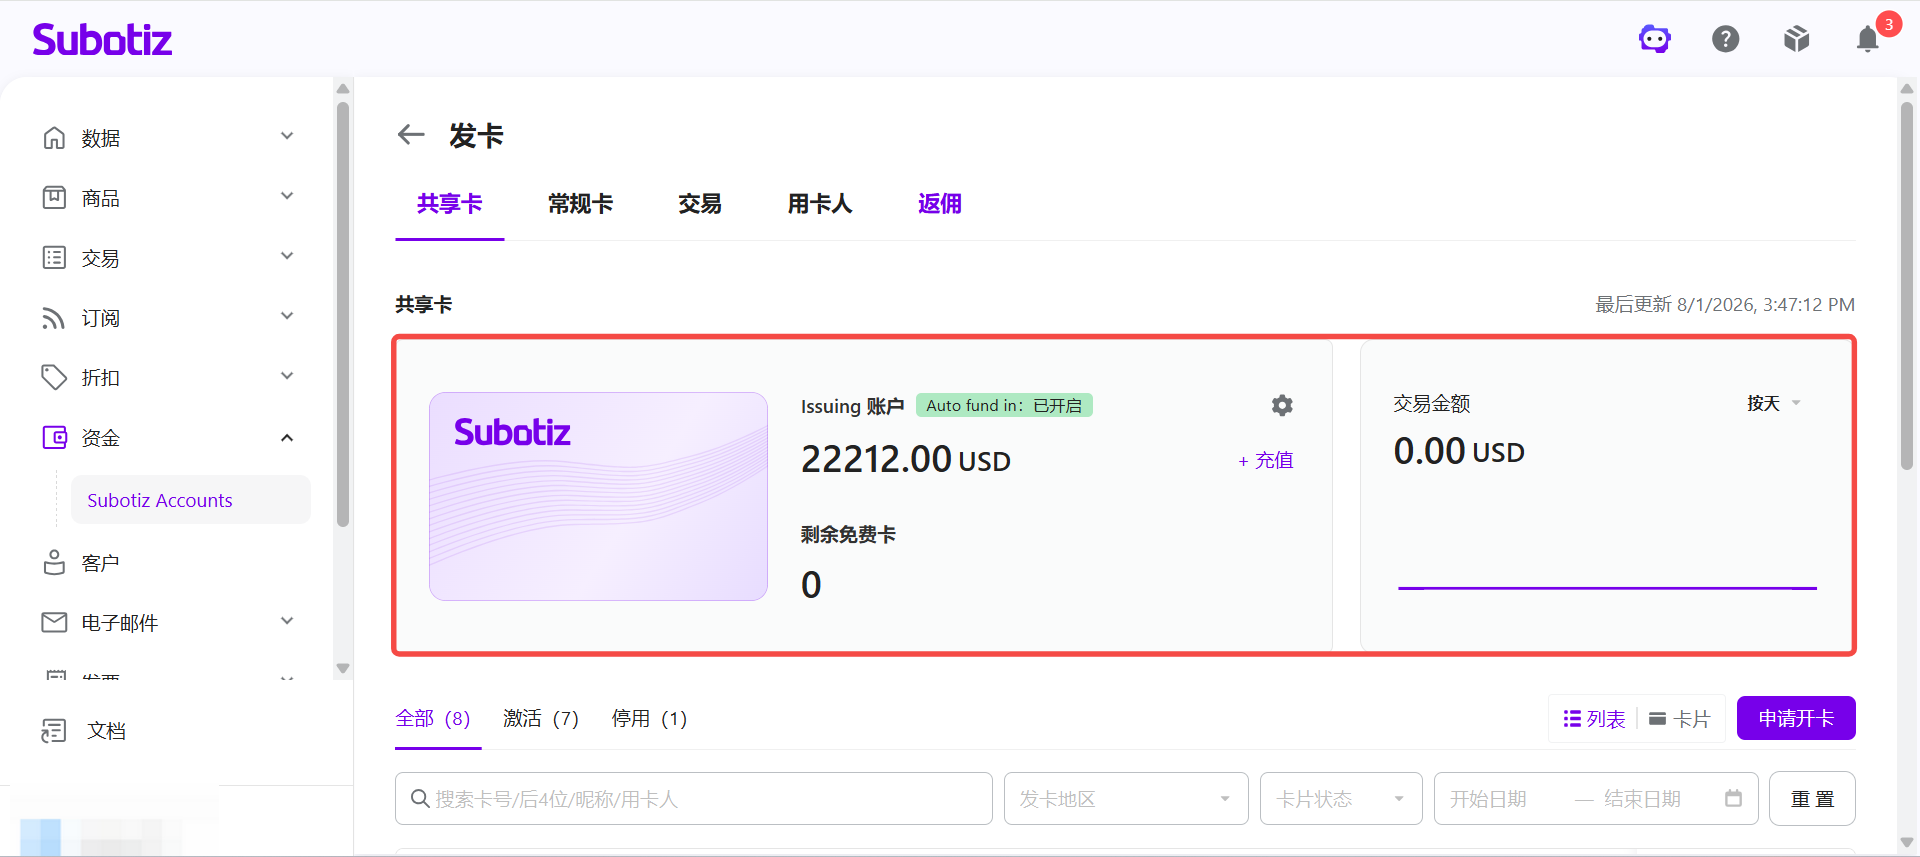Go back using the left arrow
Screen dimensions: 1920x857
click(411, 135)
